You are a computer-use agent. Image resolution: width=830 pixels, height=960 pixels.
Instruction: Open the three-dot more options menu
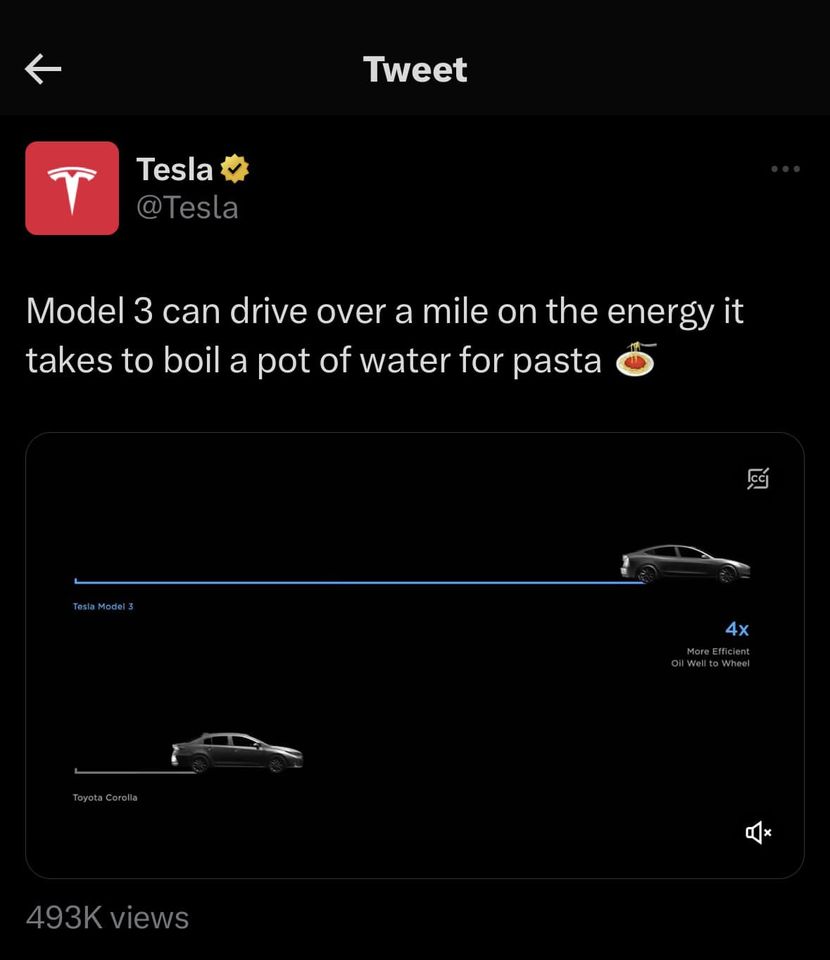pos(785,169)
